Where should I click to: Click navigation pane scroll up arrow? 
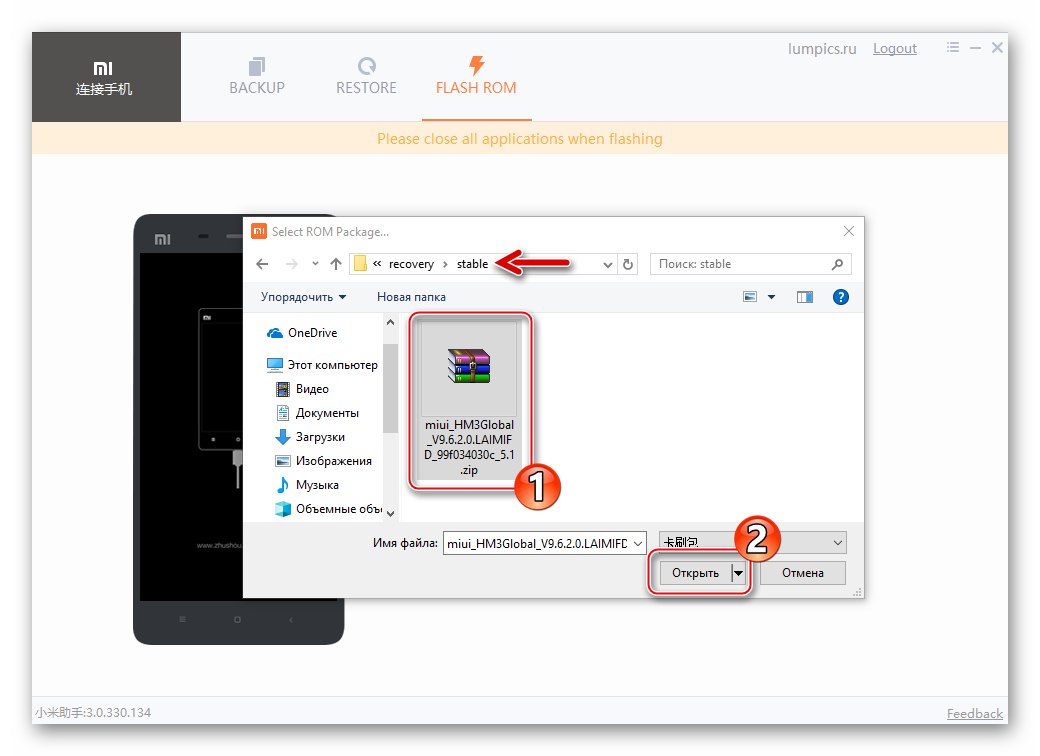click(390, 322)
